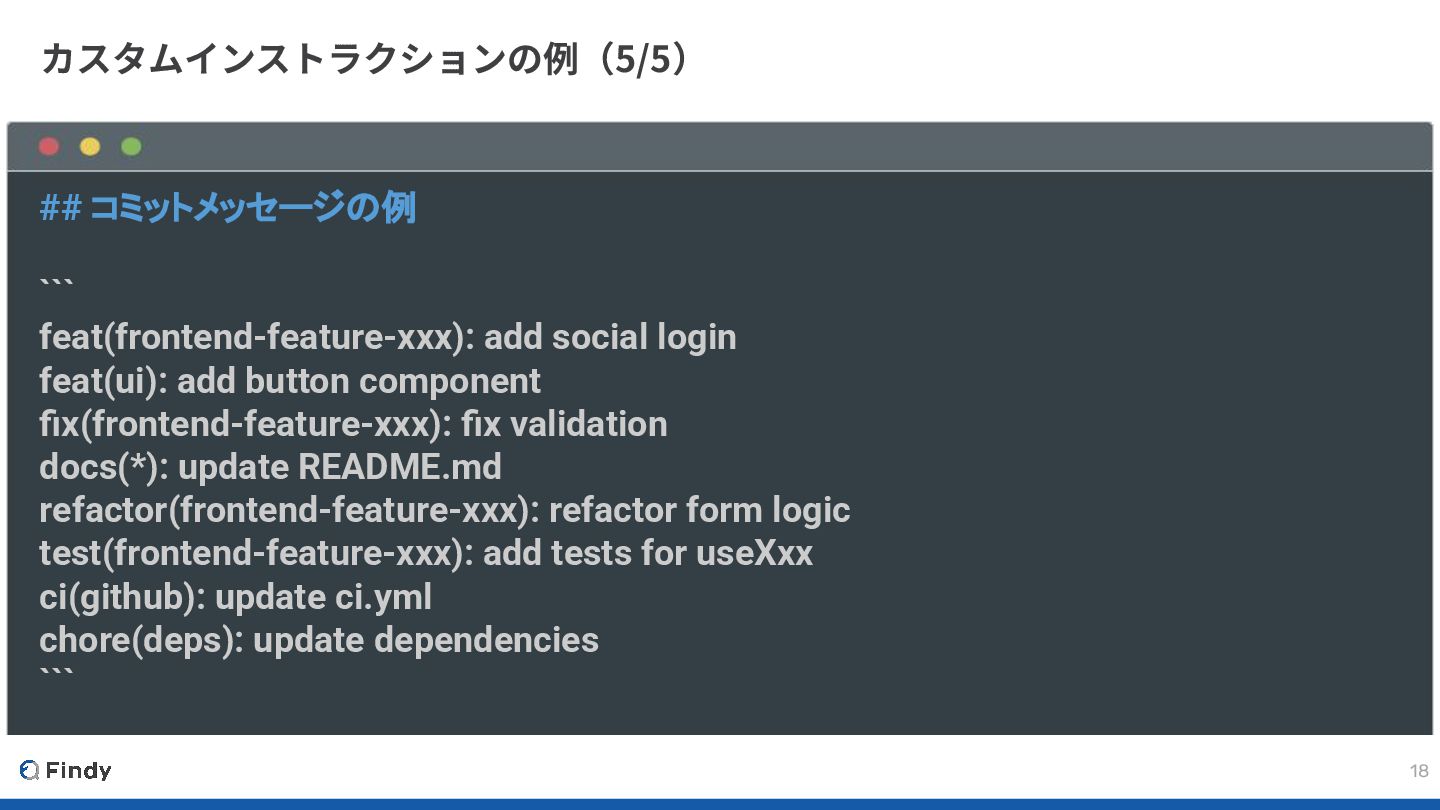Click the red close dot in code window
The image size is (1440, 810).
tap(48, 147)
